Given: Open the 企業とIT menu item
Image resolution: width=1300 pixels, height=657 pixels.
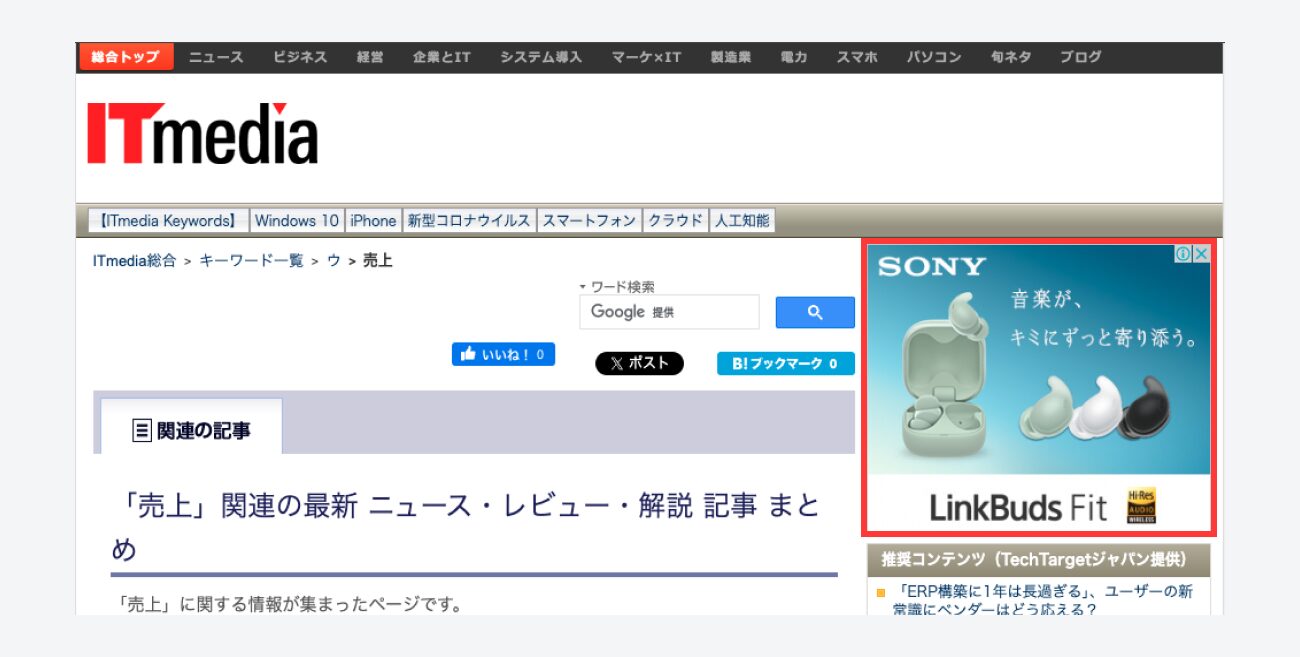Looking at the screenshot, I should [442, 57].
